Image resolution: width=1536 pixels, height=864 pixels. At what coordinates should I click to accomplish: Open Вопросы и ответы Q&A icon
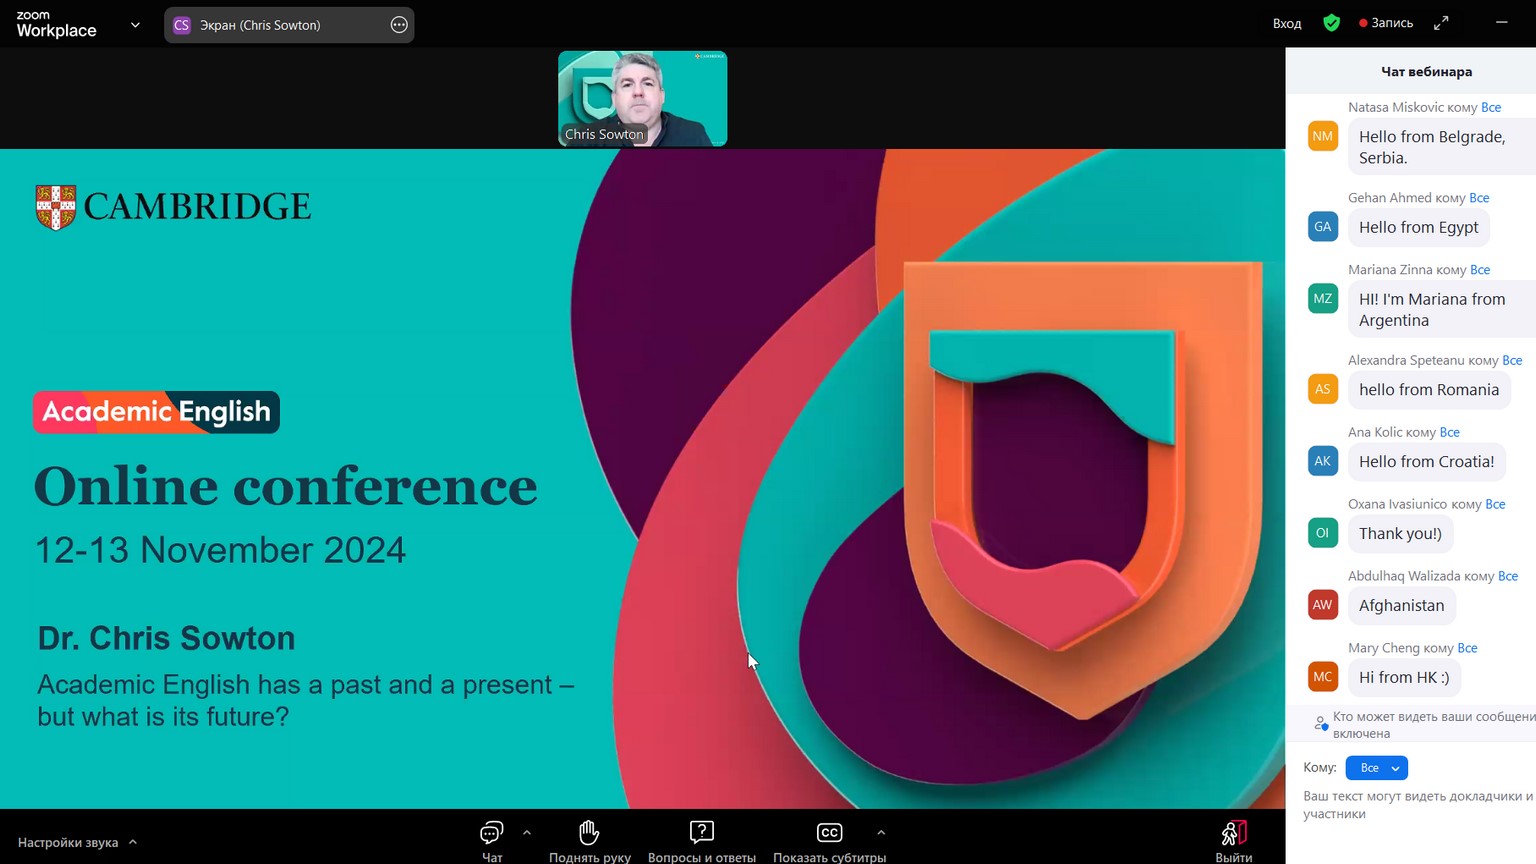click(x=701, y=833)
